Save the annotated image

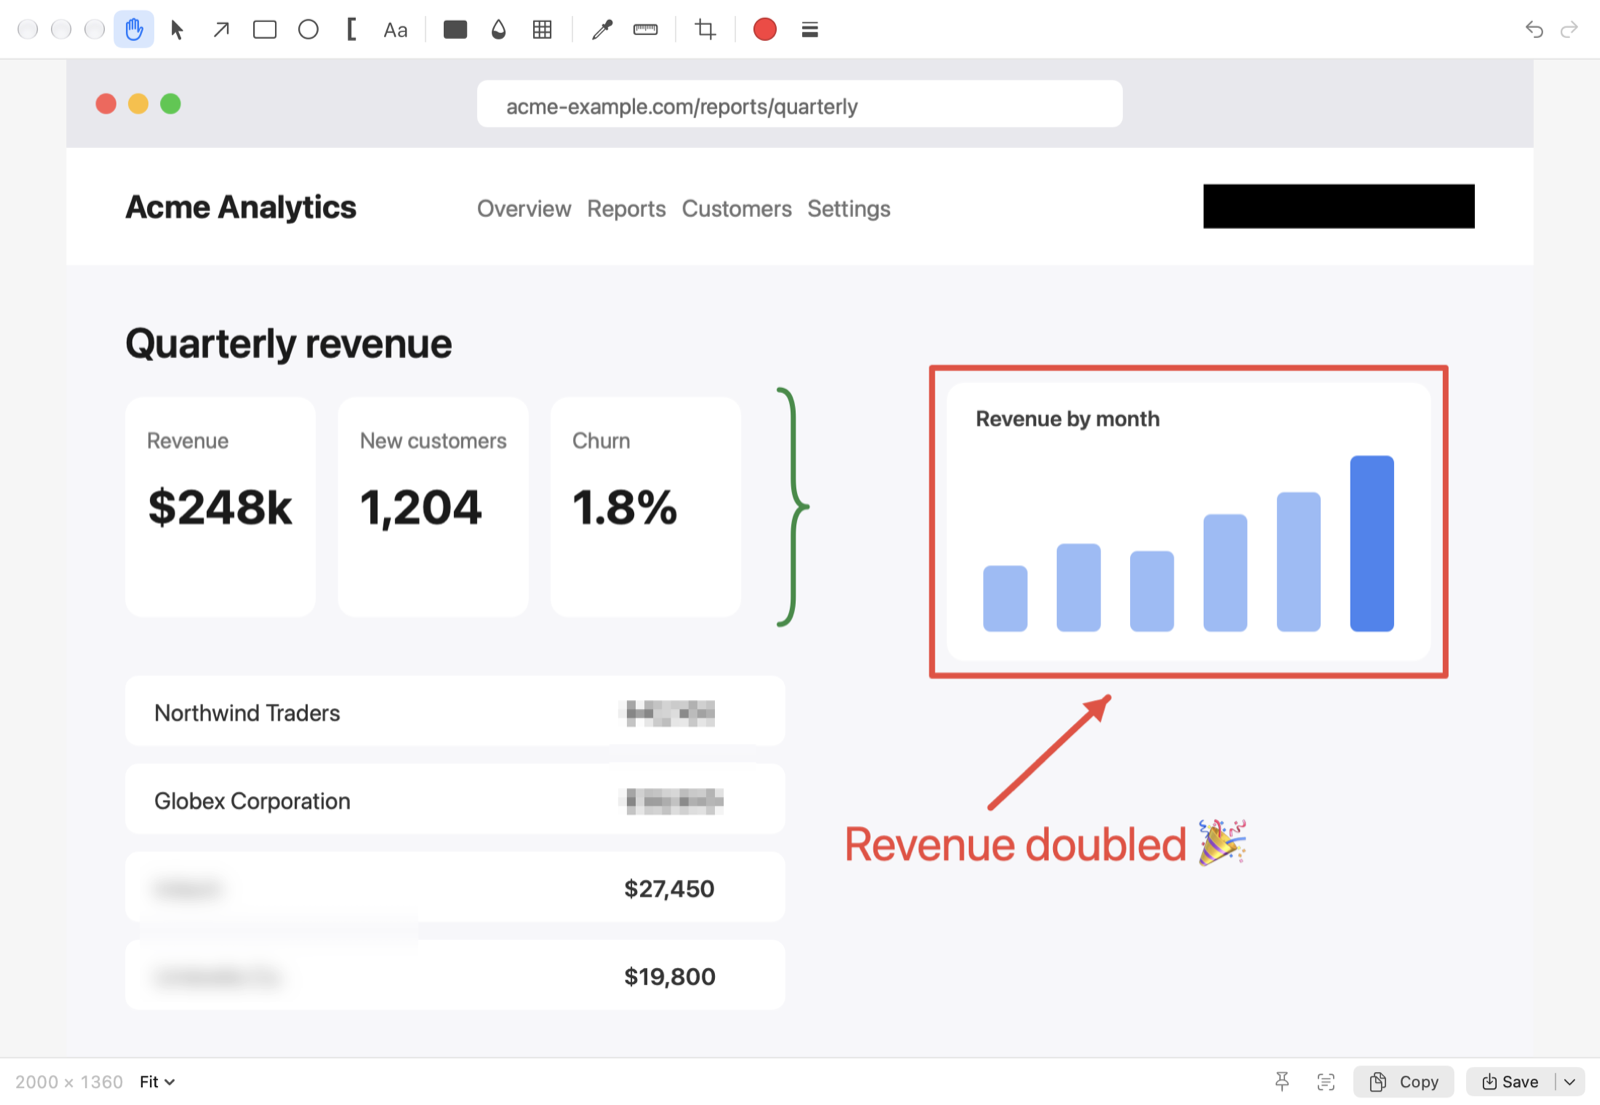pyautogui.click(x=1510, y=1081)
